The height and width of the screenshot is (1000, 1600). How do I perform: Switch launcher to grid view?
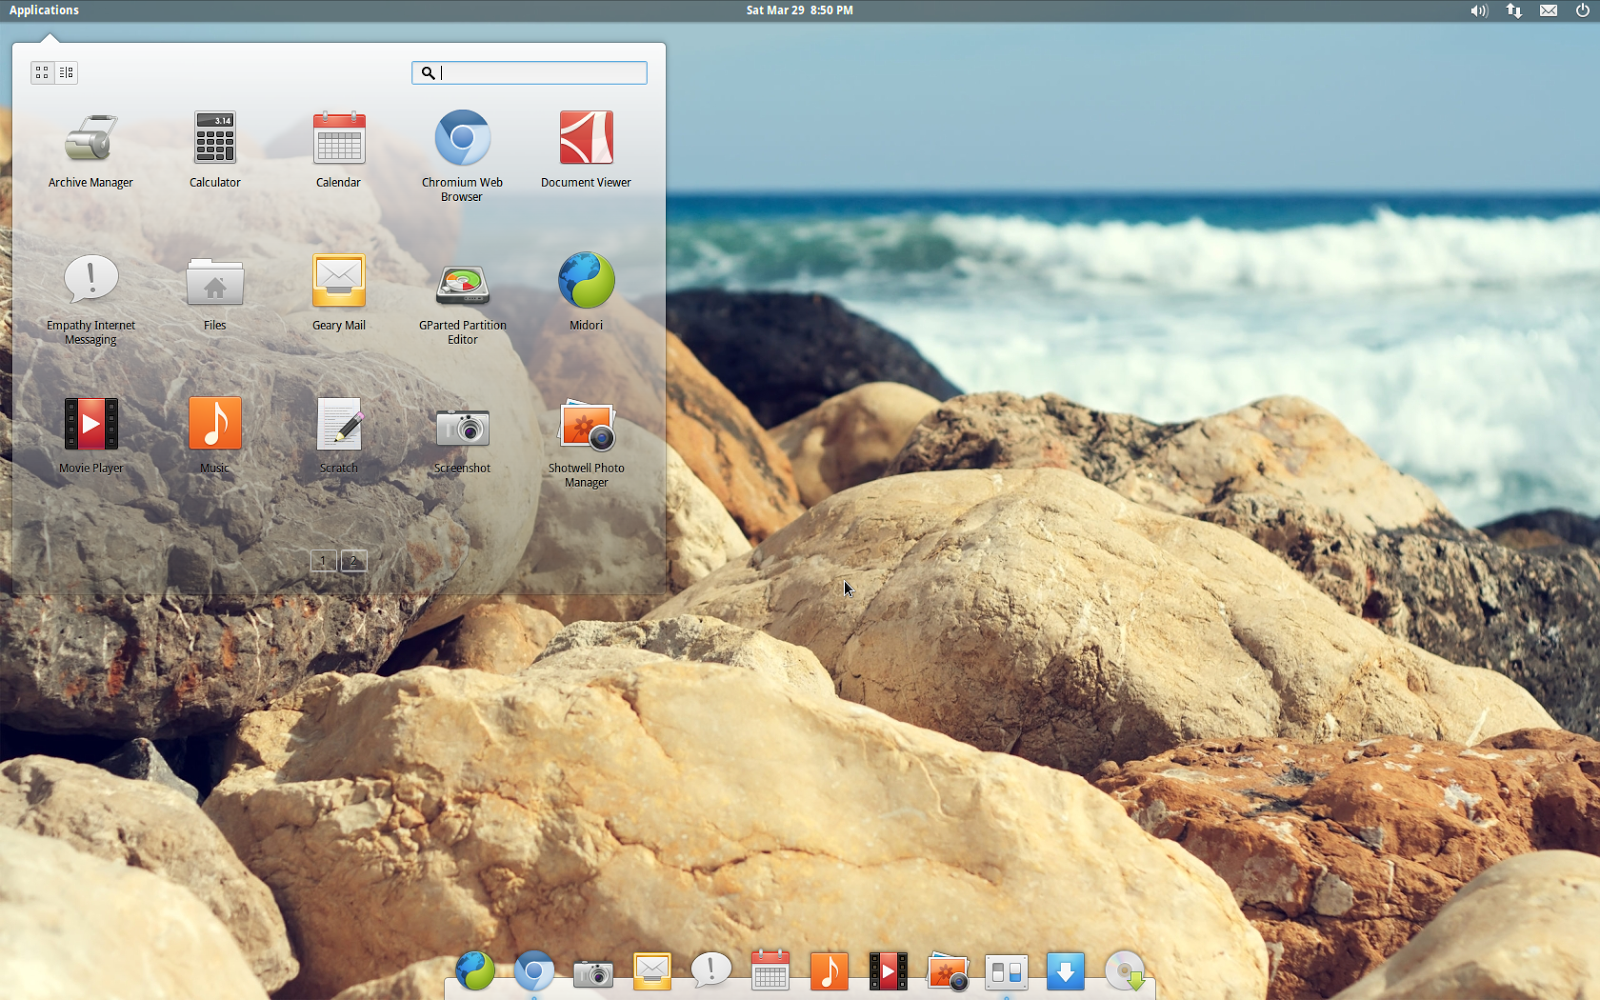tap(42, 72)
